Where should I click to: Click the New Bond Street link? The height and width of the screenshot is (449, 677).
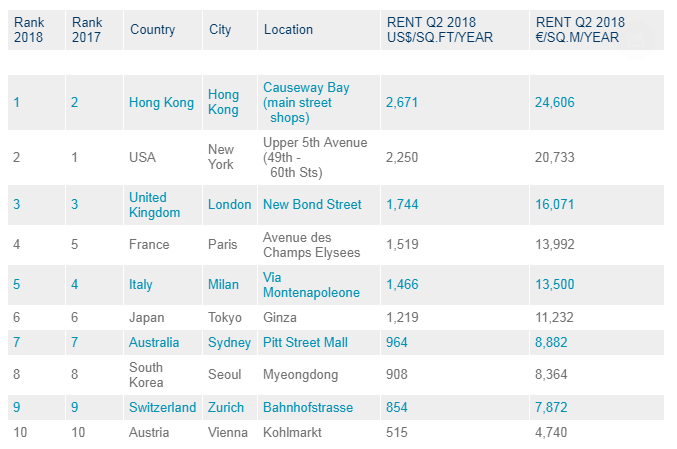(312, 204)
